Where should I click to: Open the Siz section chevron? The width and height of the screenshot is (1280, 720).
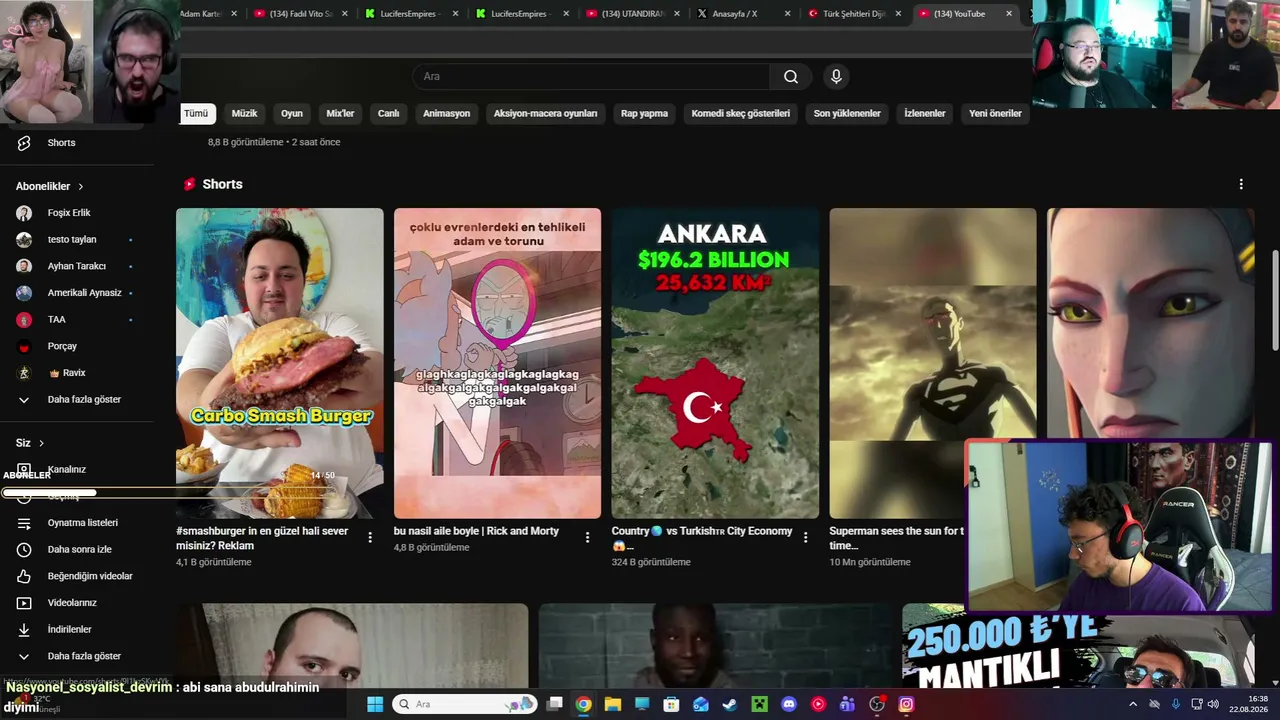(x=41, y=443)
